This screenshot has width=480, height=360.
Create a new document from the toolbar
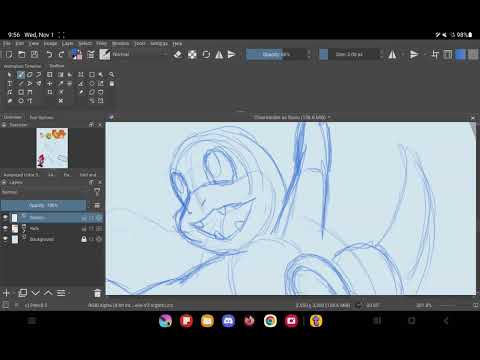(x=9, y=54)
